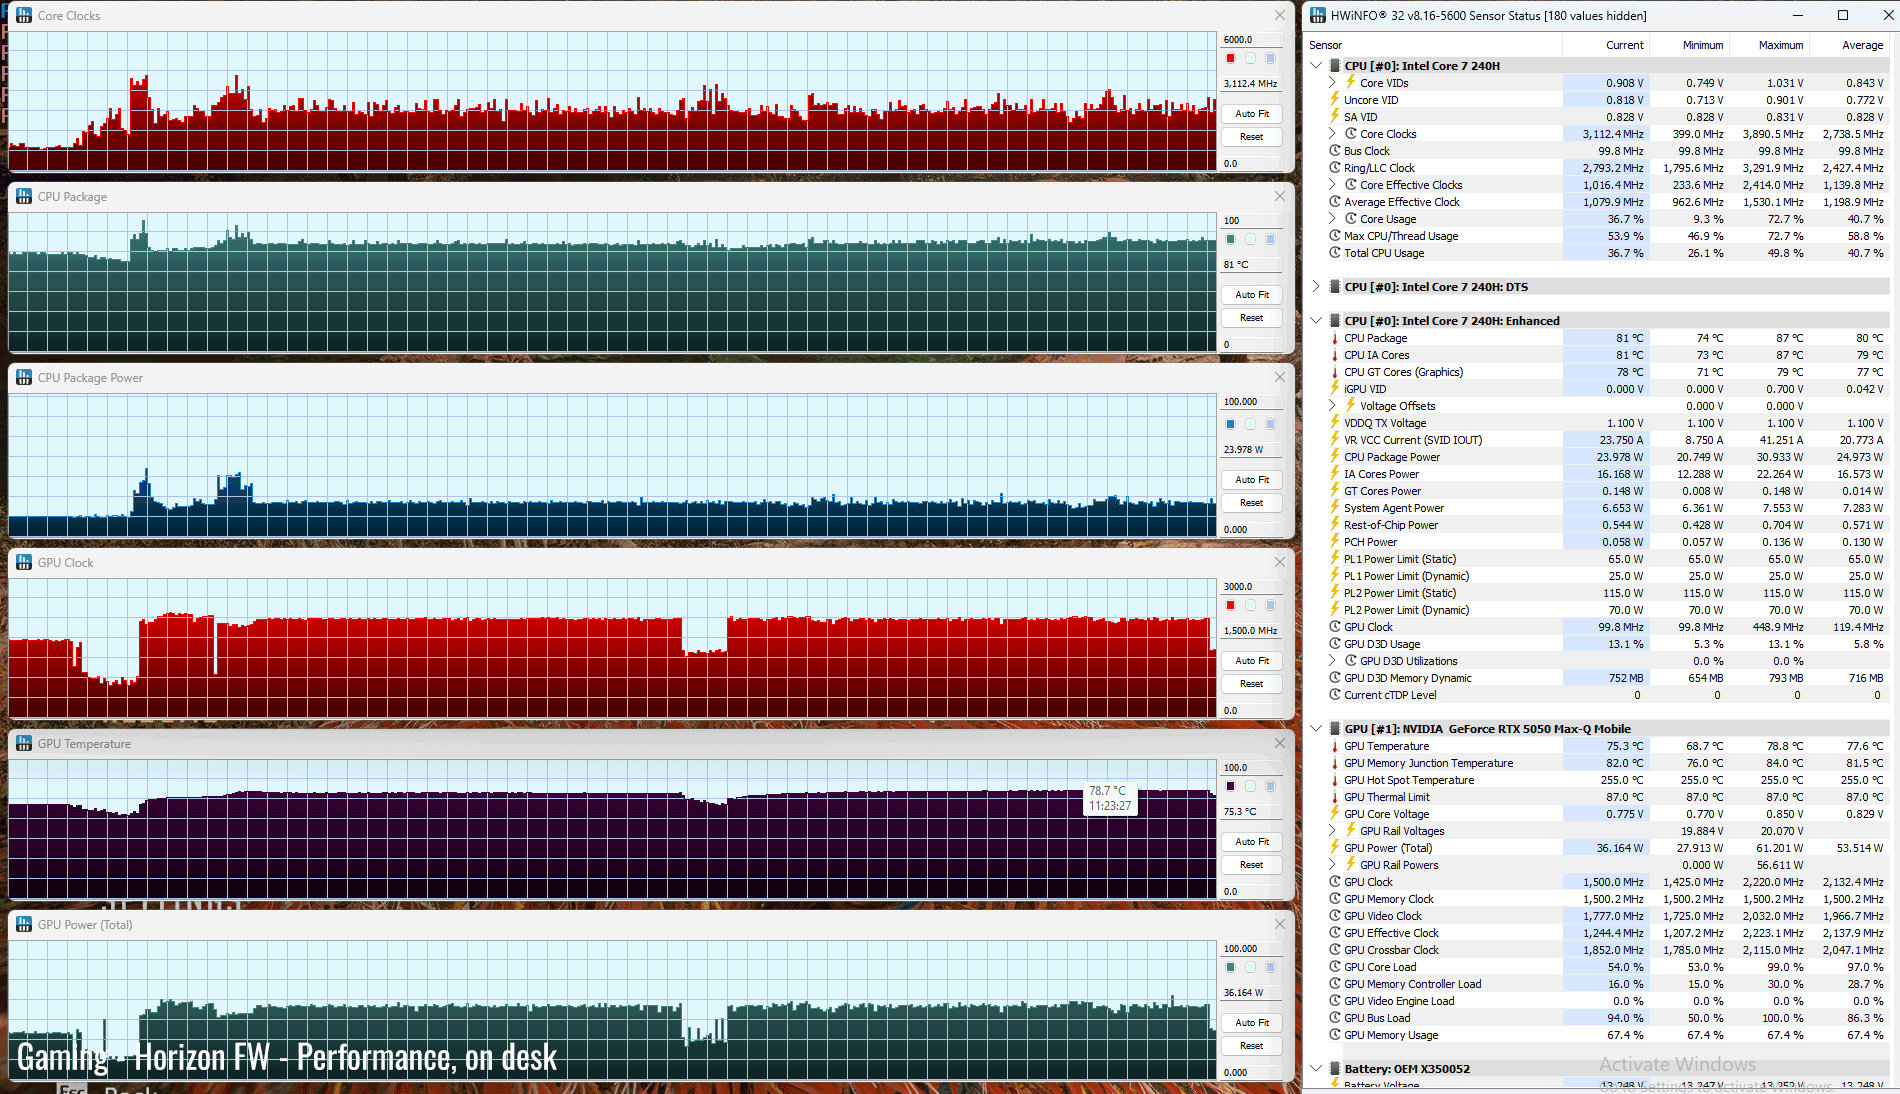Screen dimensions: 1900x1094
Task: Select the GPU Effective Clock sensor row
Action: click(x=1606, y=933)
